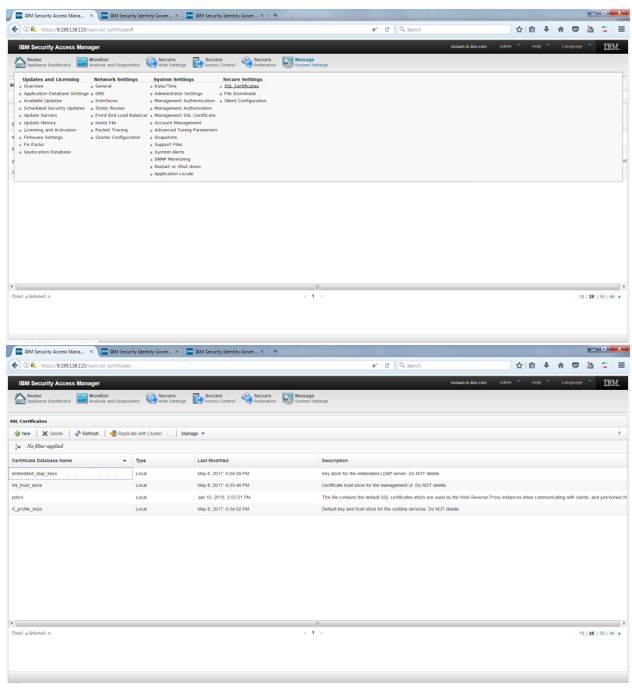The height and width of the screenshot is (688, 632).
Task: Open the hamburger menu in upper browser
Action: (x=621, y=29)
